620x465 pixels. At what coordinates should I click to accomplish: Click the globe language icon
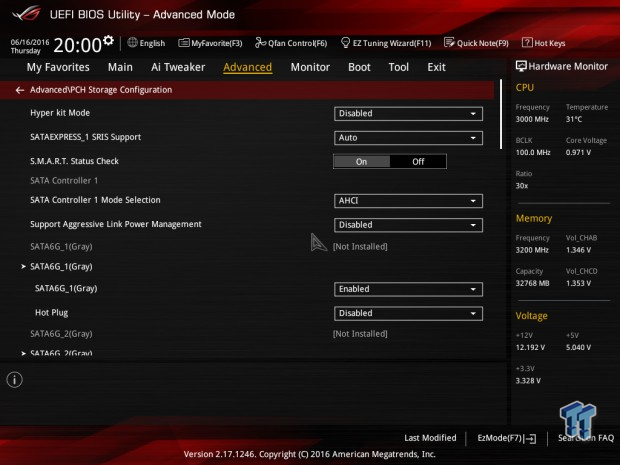coord(132,42)
